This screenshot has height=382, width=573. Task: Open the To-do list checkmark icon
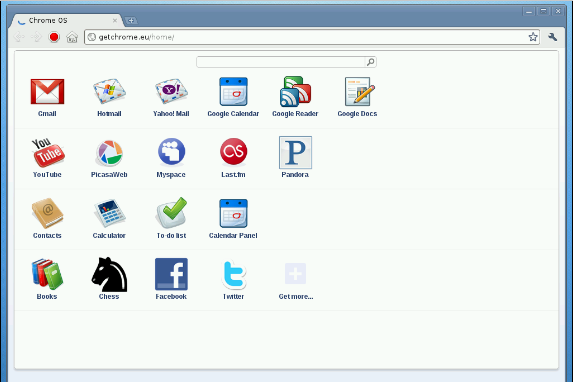[171, 213]
